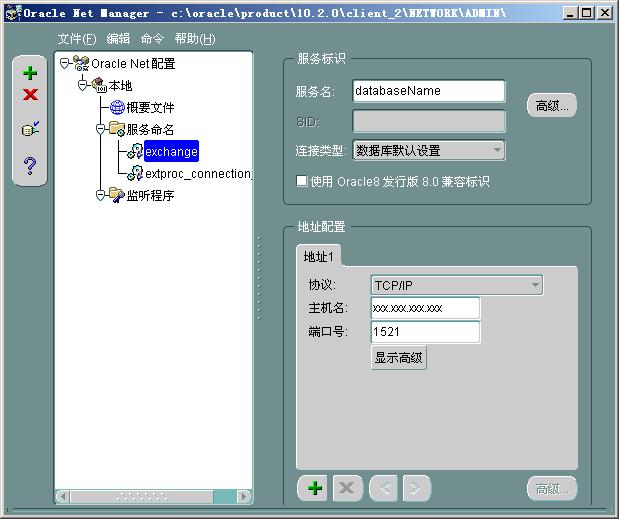Open help with the question mark icon
This screenshot has height=519, width=619.
[30, 165]
